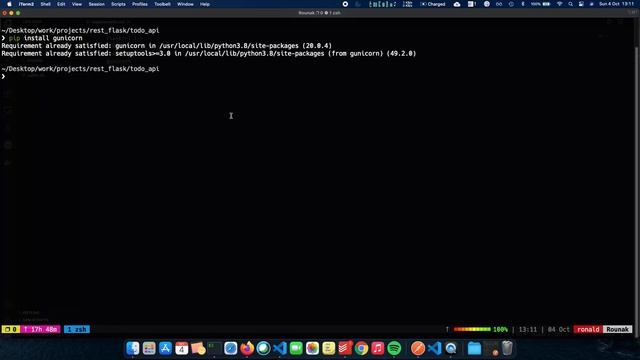Open Todoist with red badge
The width and height of the screenshot is (640, 360).
(x=345, y=348)
